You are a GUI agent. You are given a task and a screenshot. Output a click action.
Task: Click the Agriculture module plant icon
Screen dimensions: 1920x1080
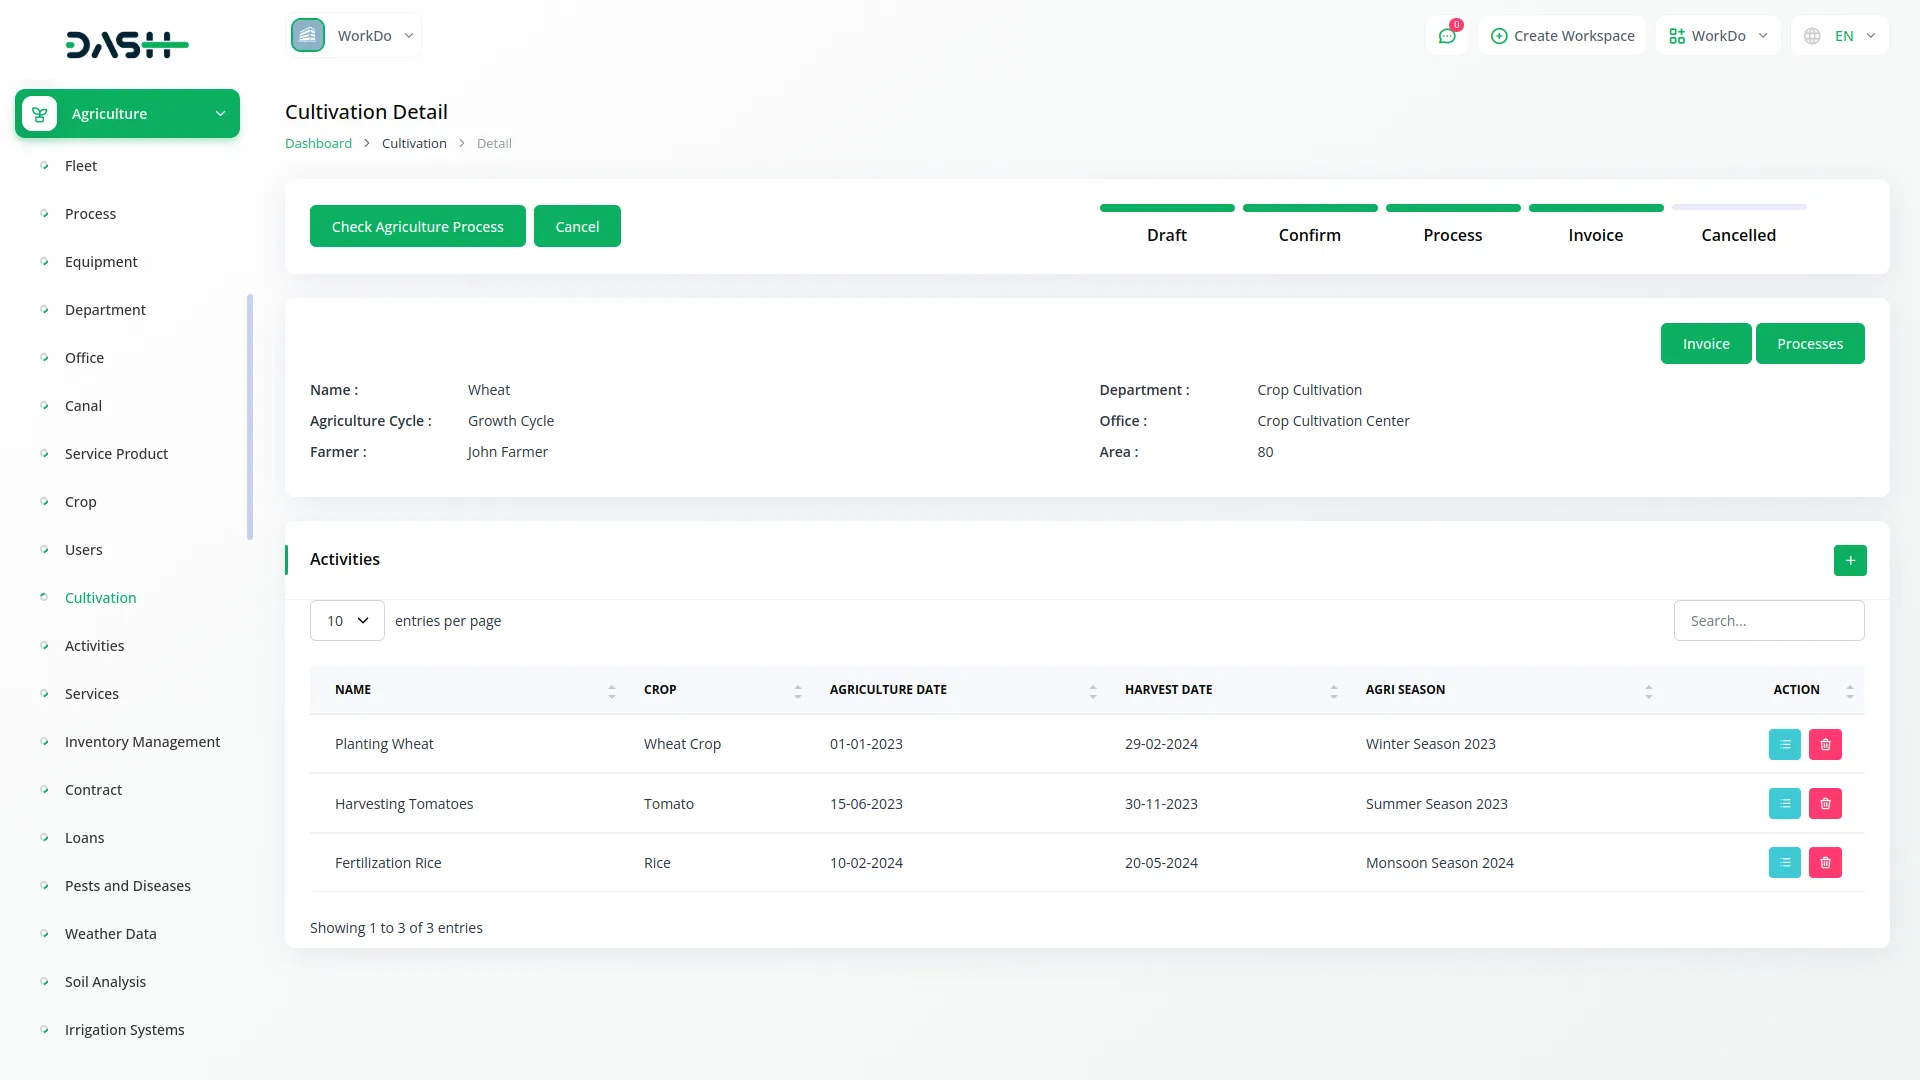point(40,114)
